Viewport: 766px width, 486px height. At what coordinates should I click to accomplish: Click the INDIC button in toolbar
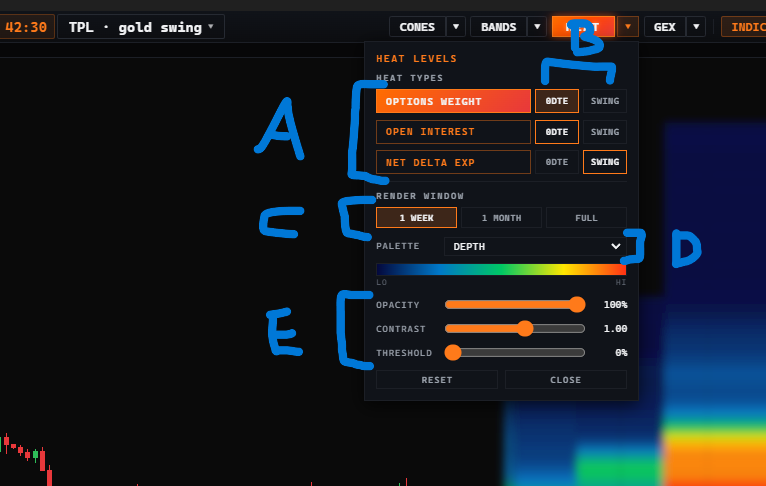pyautogui.click(x=744, y=27)
